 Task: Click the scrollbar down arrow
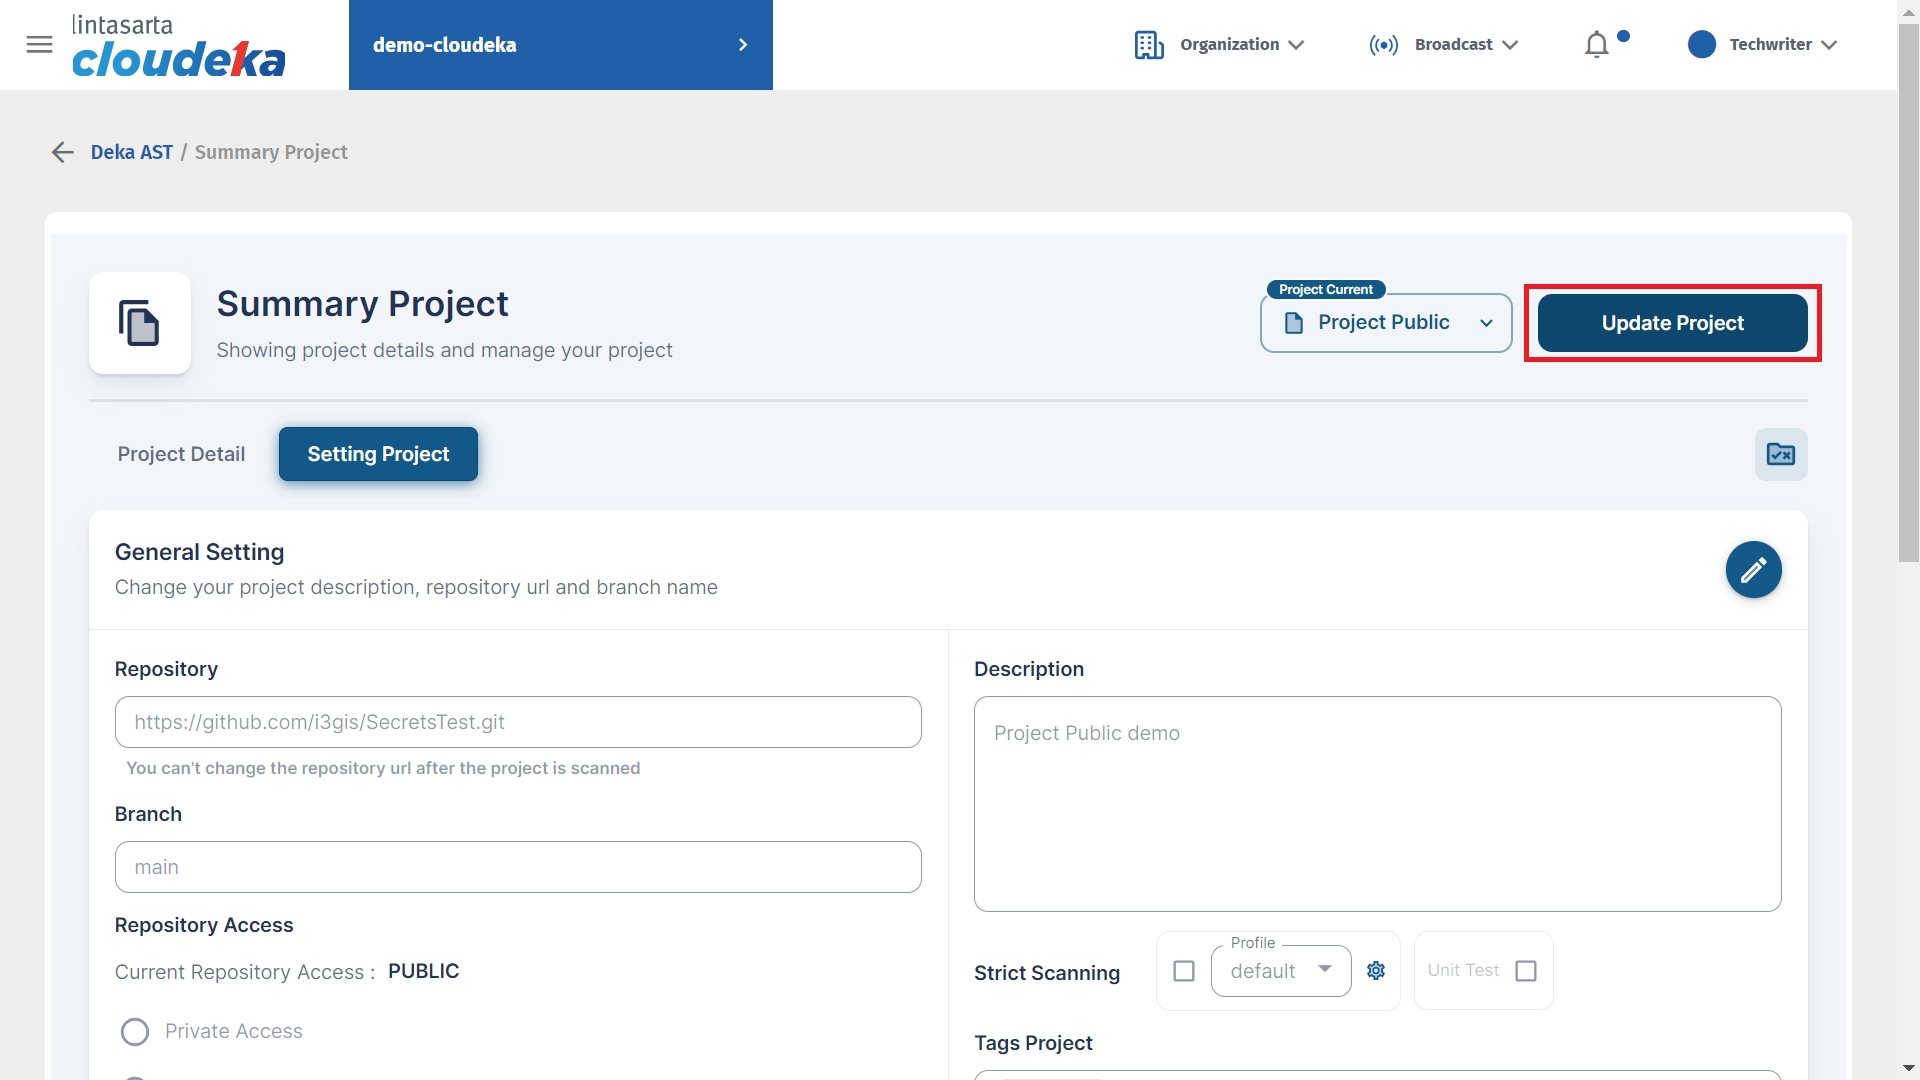pos(1909,1068)
